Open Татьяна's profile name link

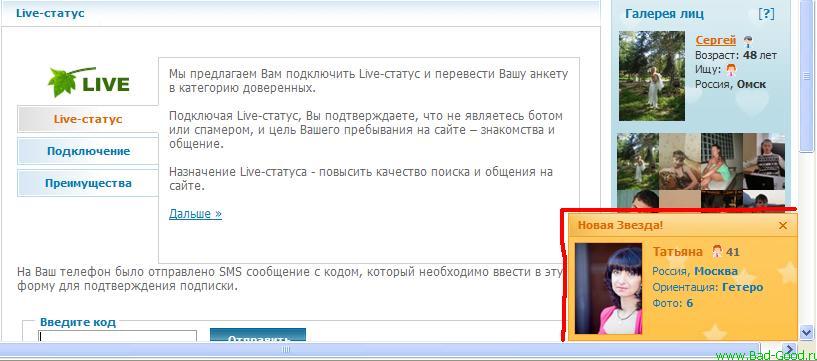(x=677, y=252)
